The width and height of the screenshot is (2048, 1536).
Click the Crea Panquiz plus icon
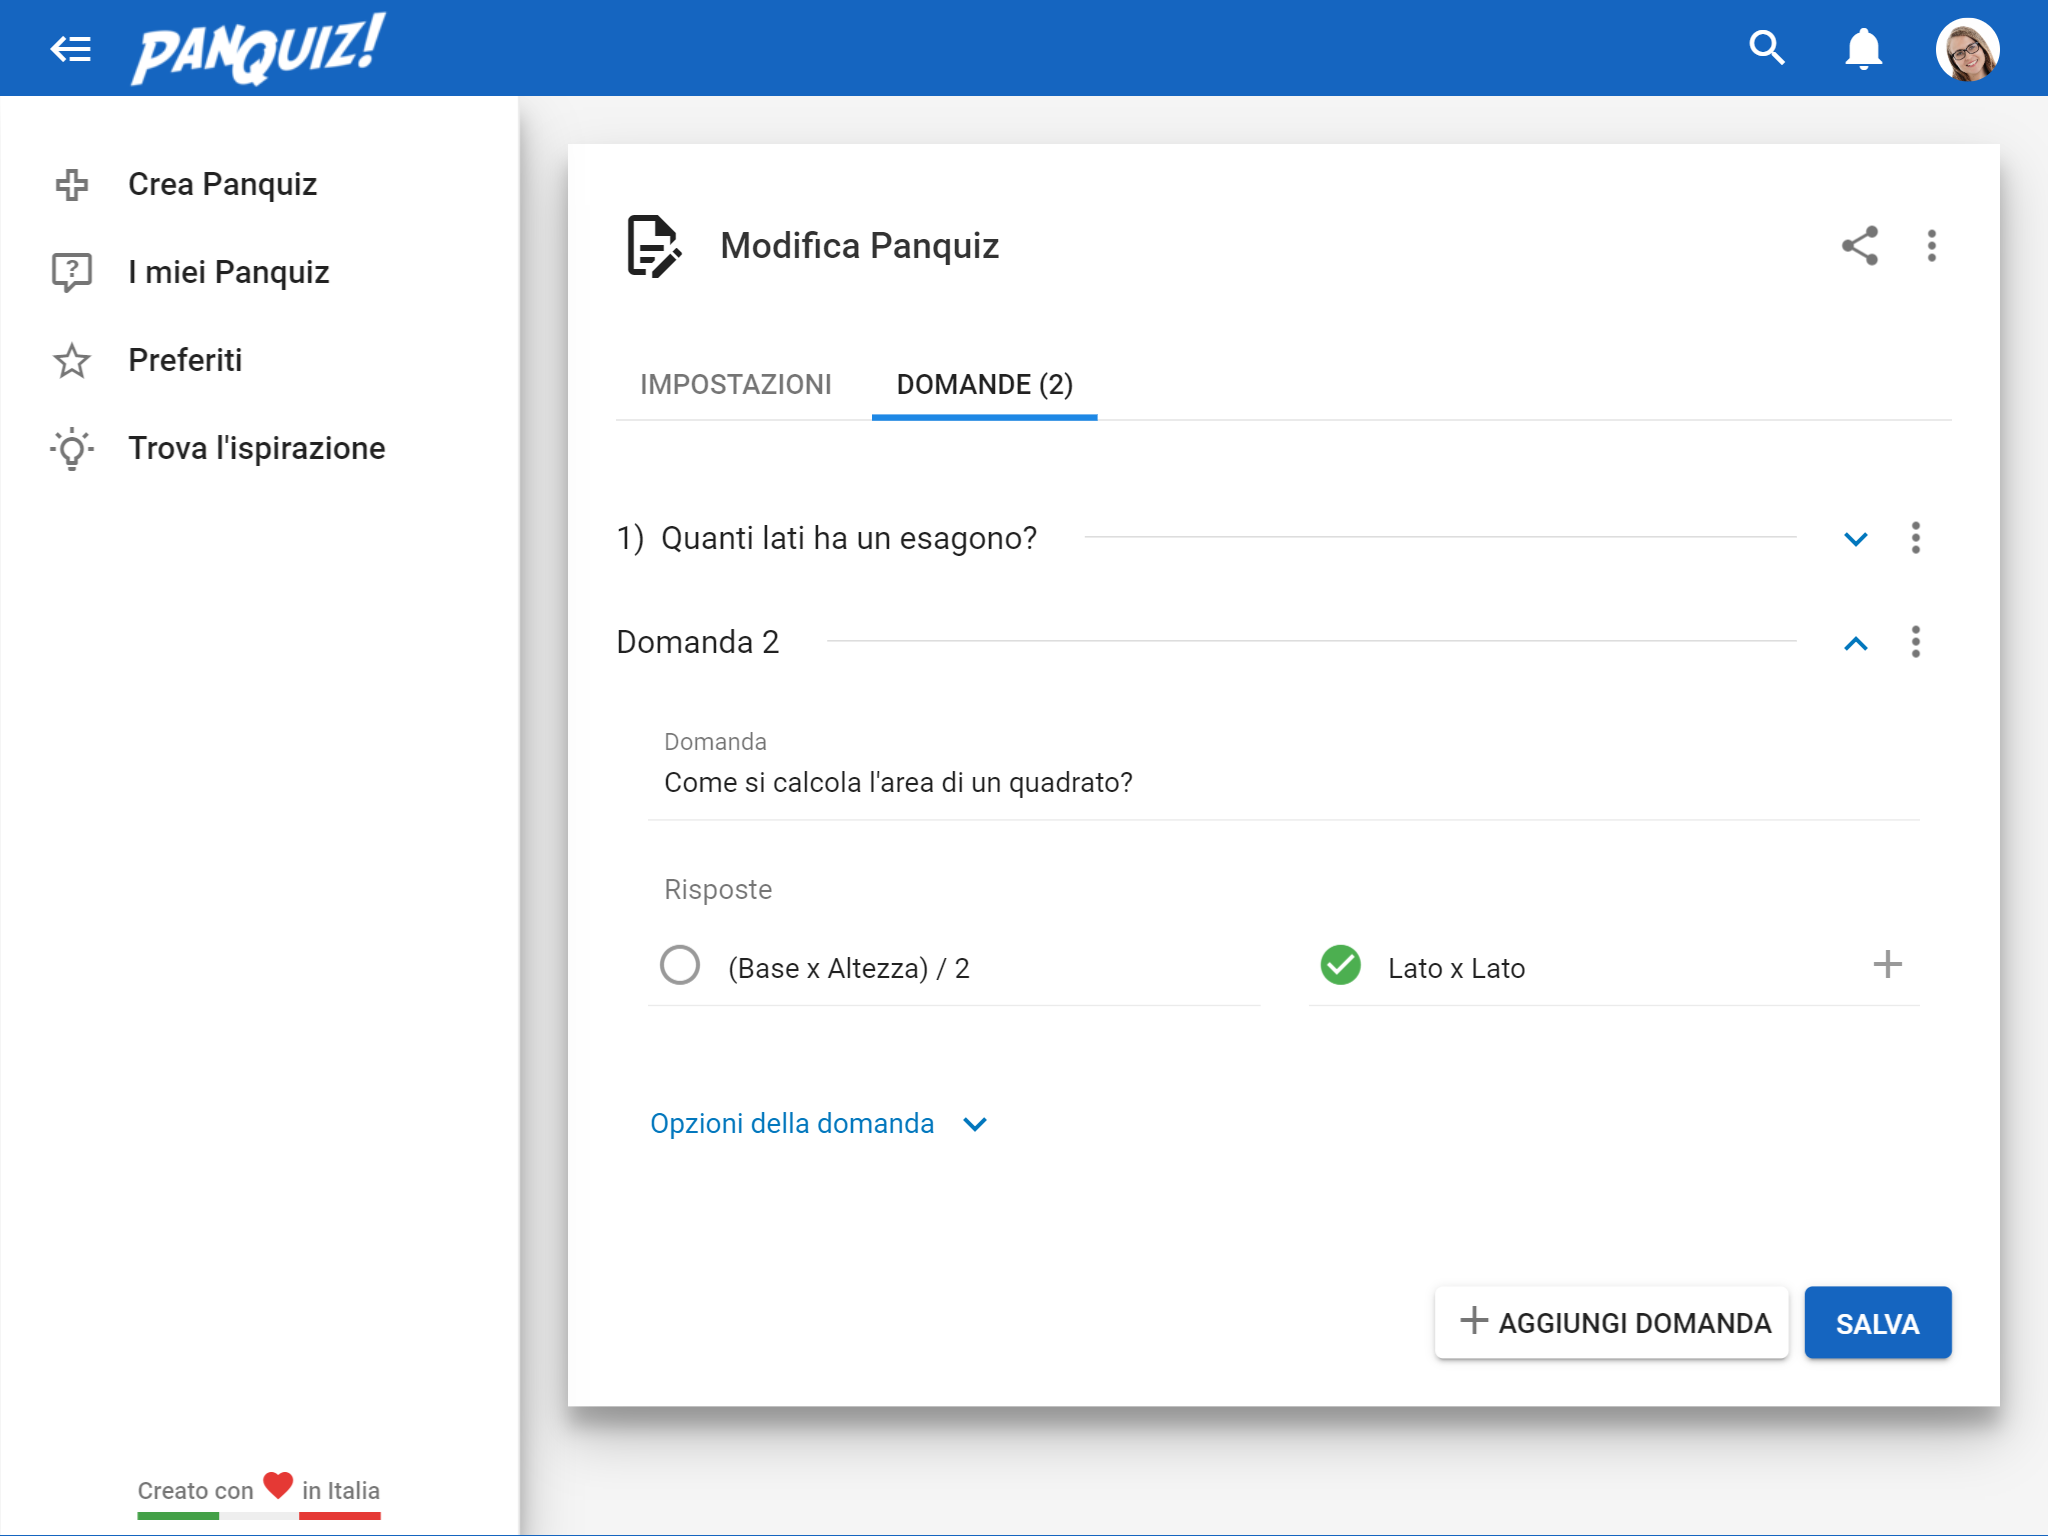[72, 184]
